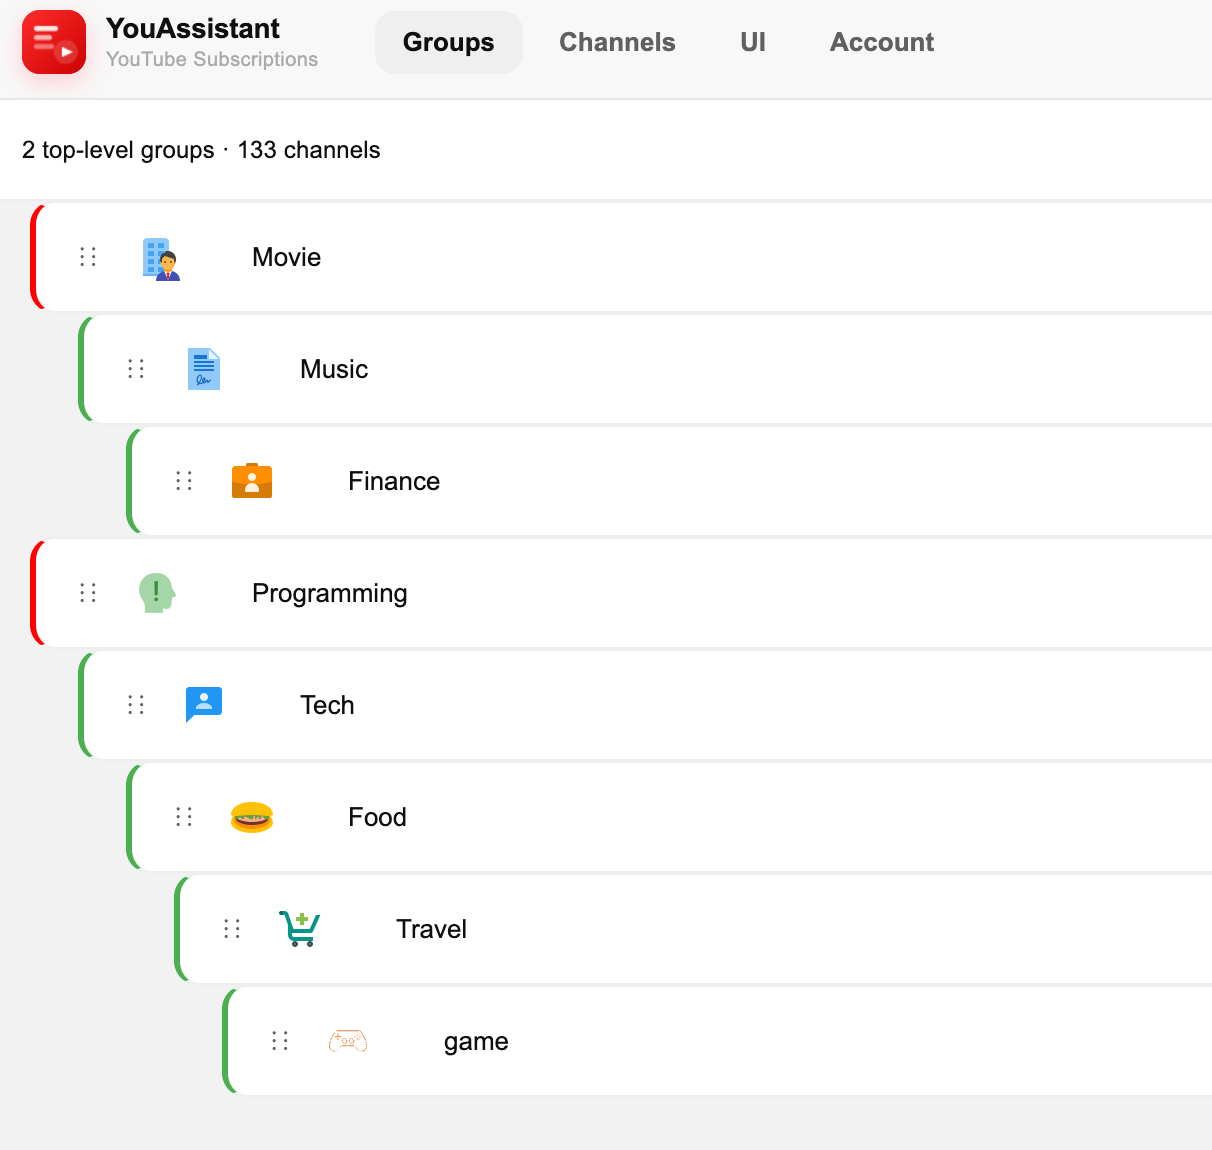The image size is (1212, 1150).
Task: Open the Channels tab
Action: [x=617, y=42]
